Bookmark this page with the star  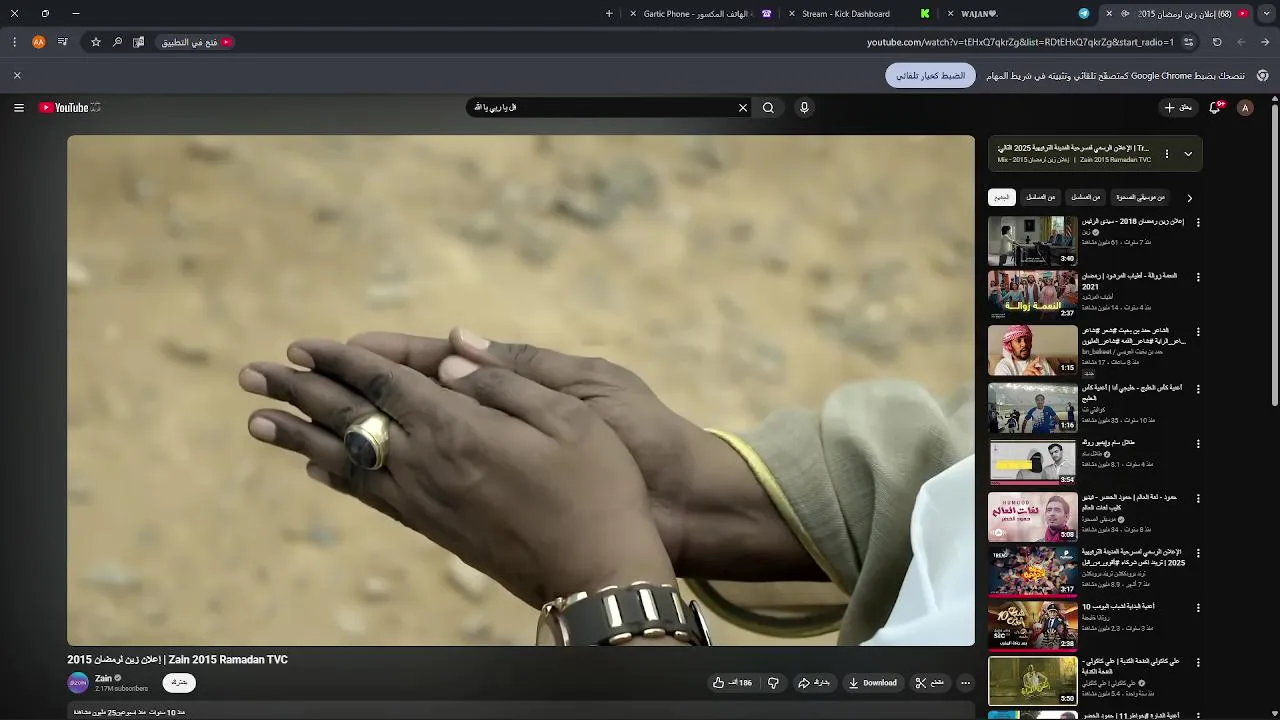[x=96, y=42]
